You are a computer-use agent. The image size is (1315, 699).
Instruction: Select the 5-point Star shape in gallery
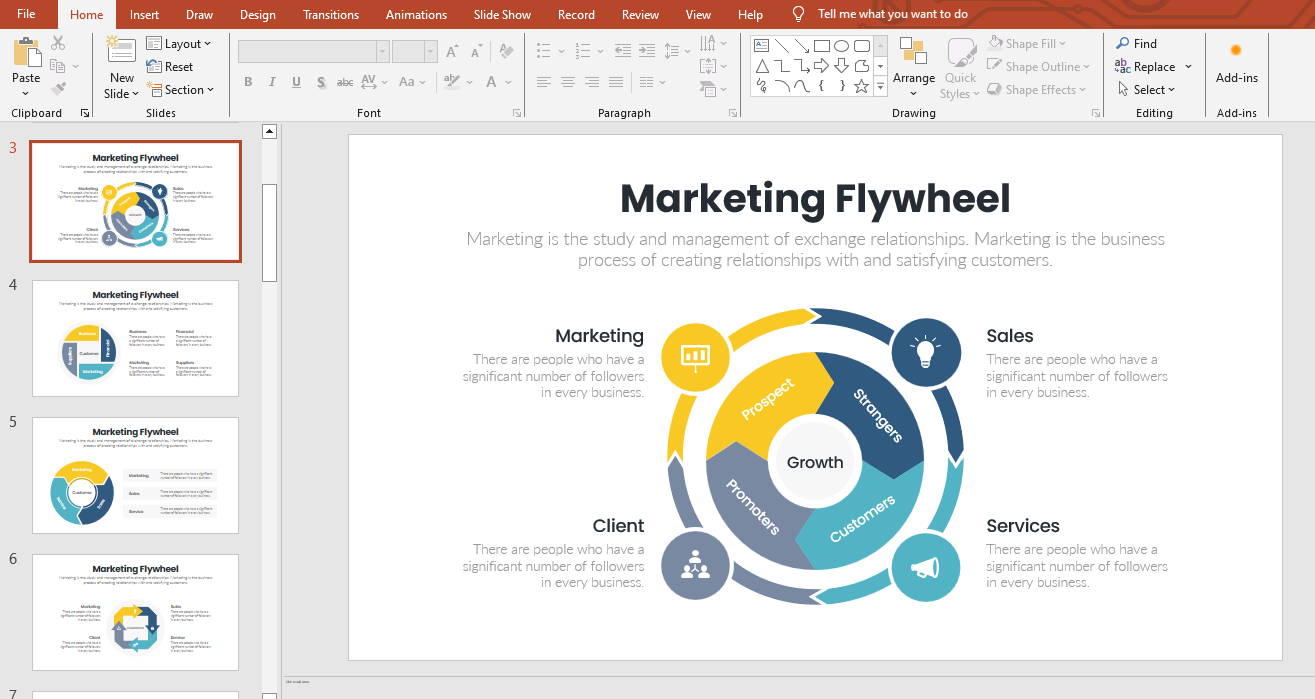862,87
